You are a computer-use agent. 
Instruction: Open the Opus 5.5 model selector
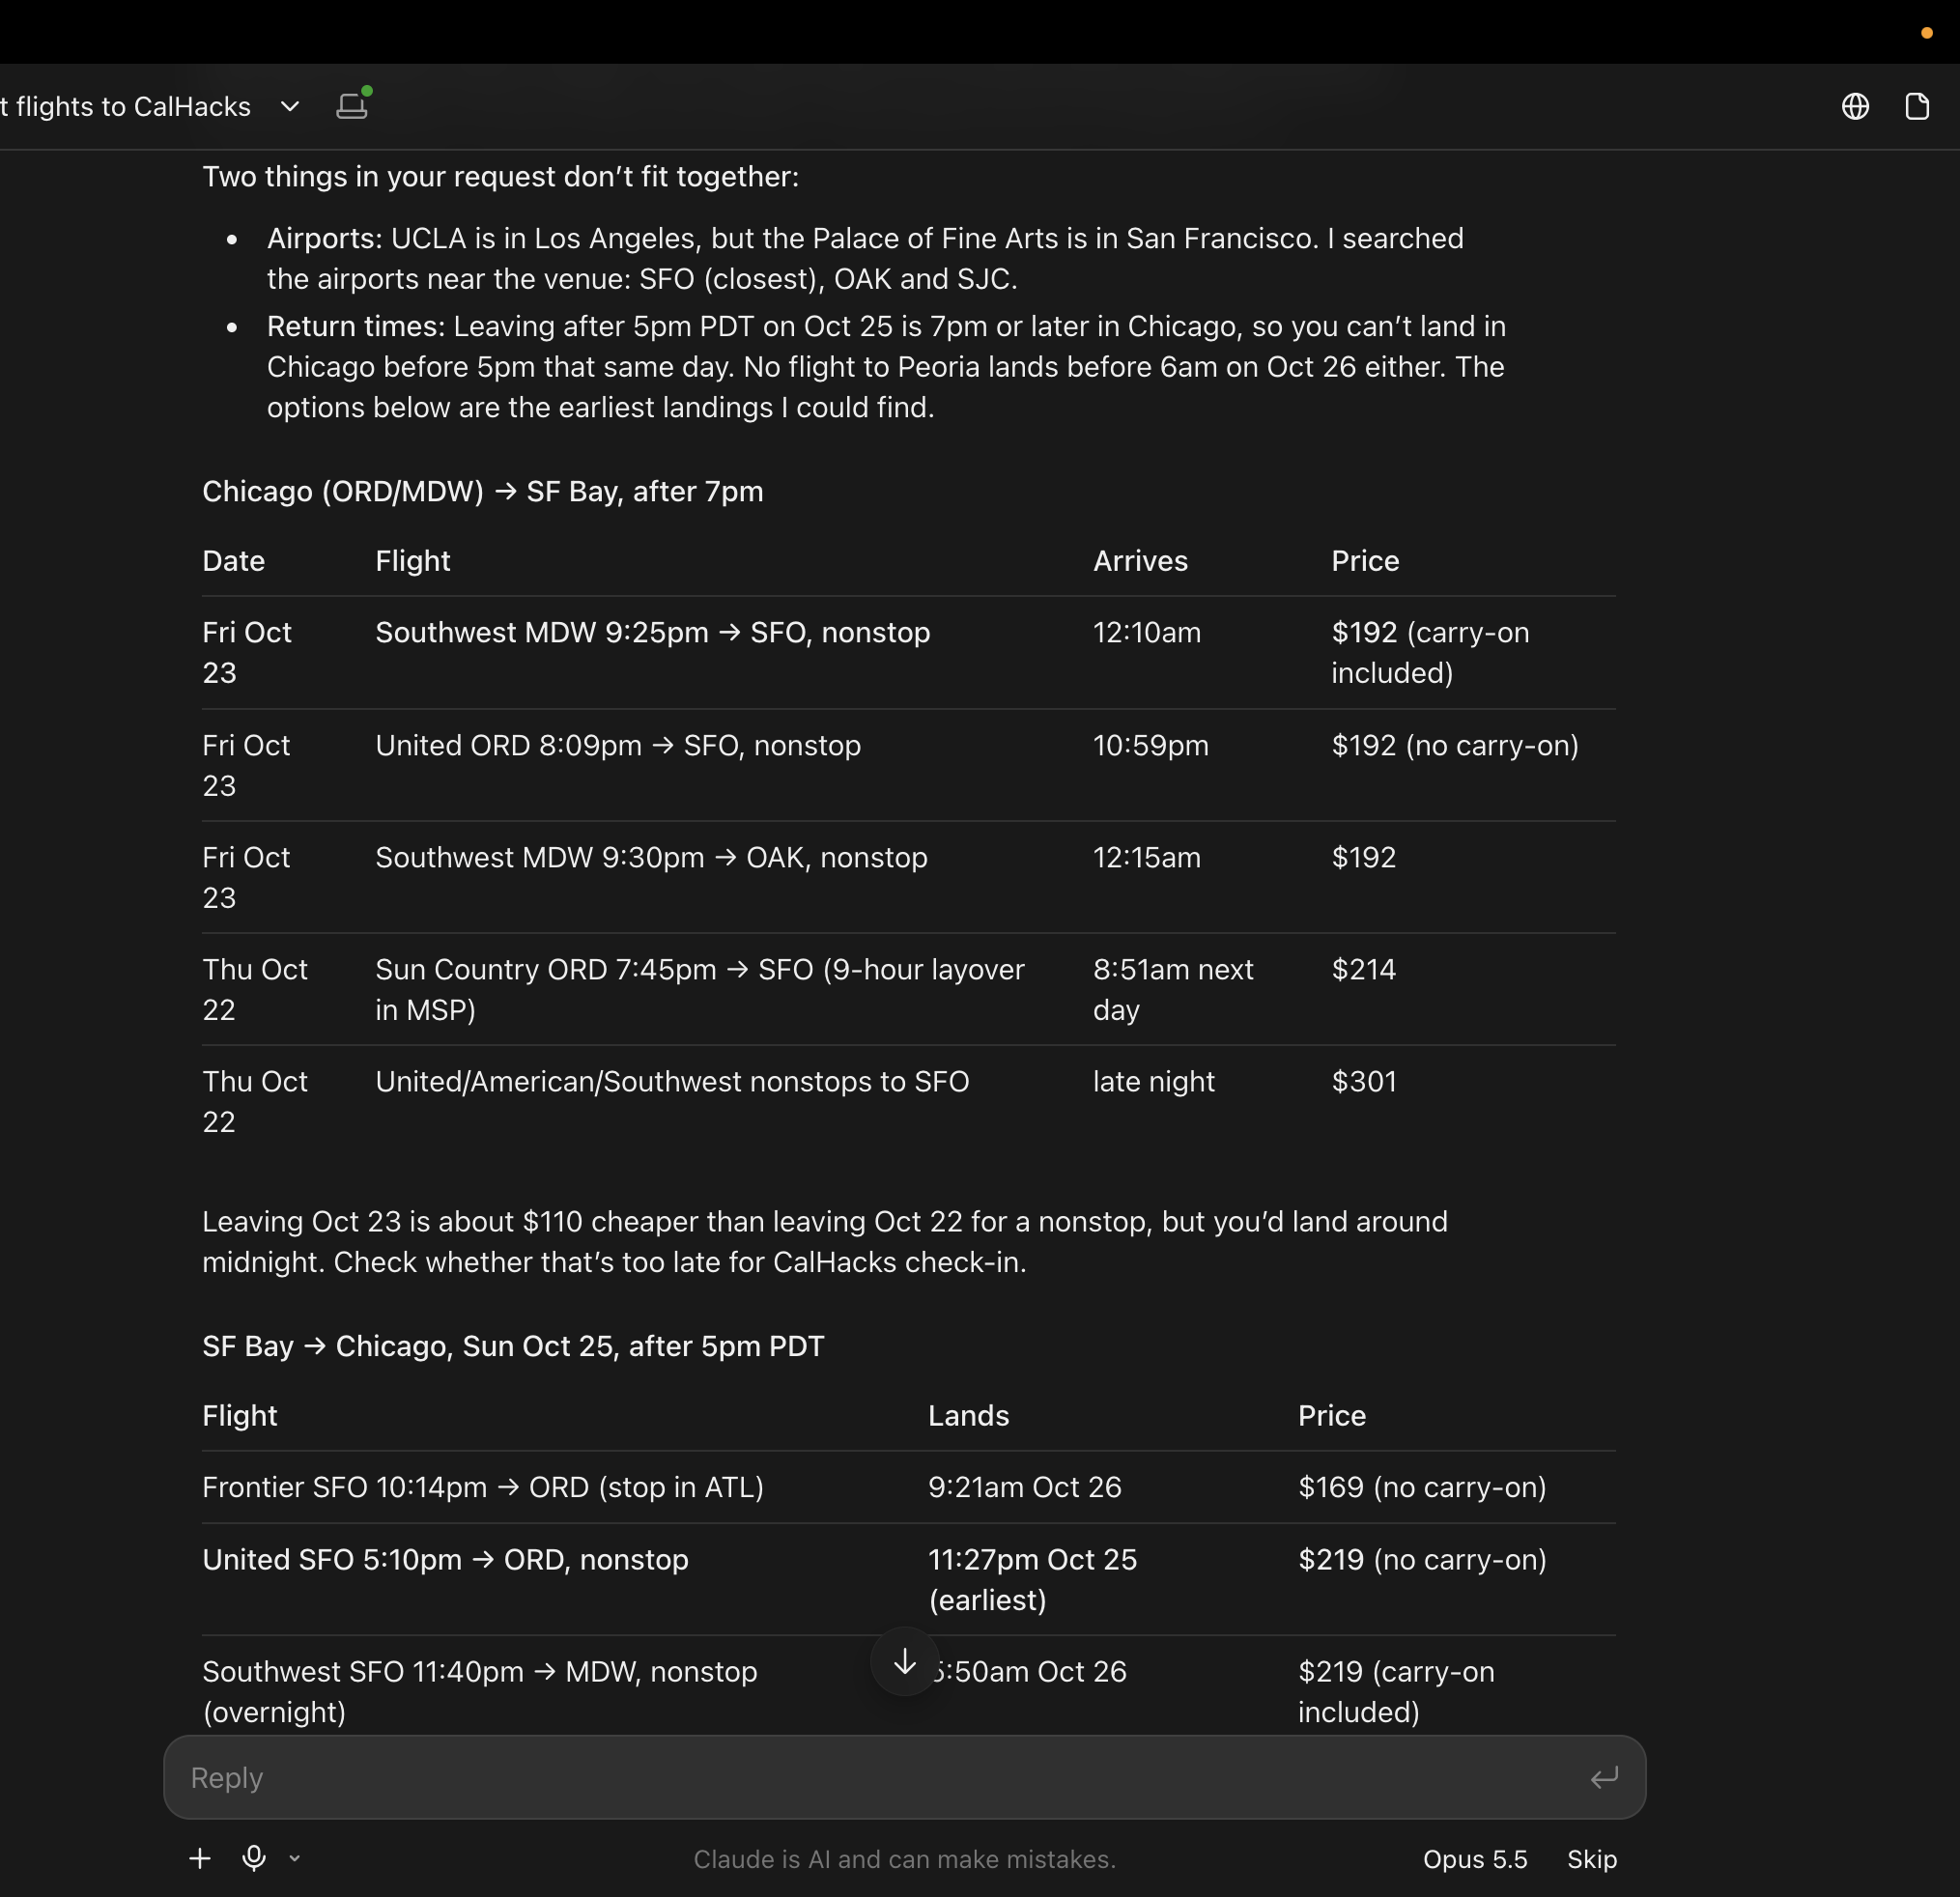coord(1475,1859)
